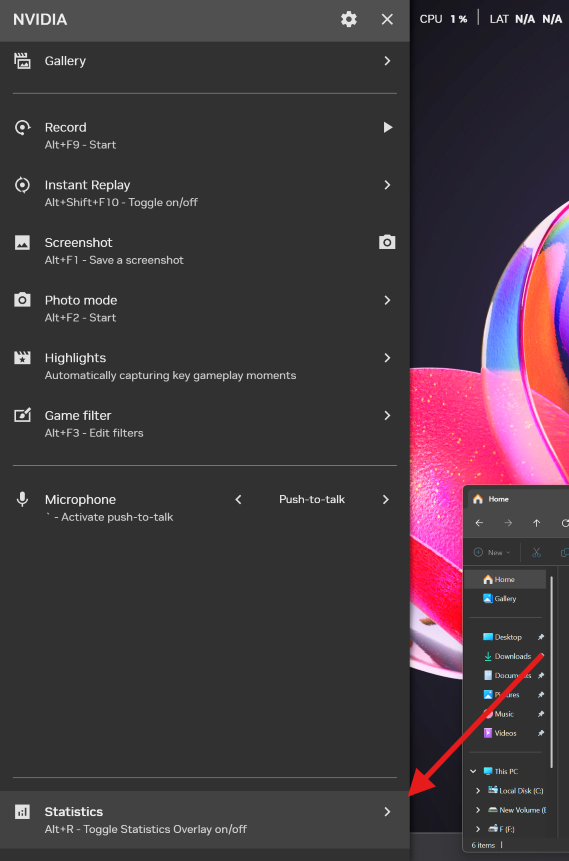The width and height of the screenshot is (569, 861).
Task: Click the Screenshot picture icon
Action: click(x=22, y=243)
